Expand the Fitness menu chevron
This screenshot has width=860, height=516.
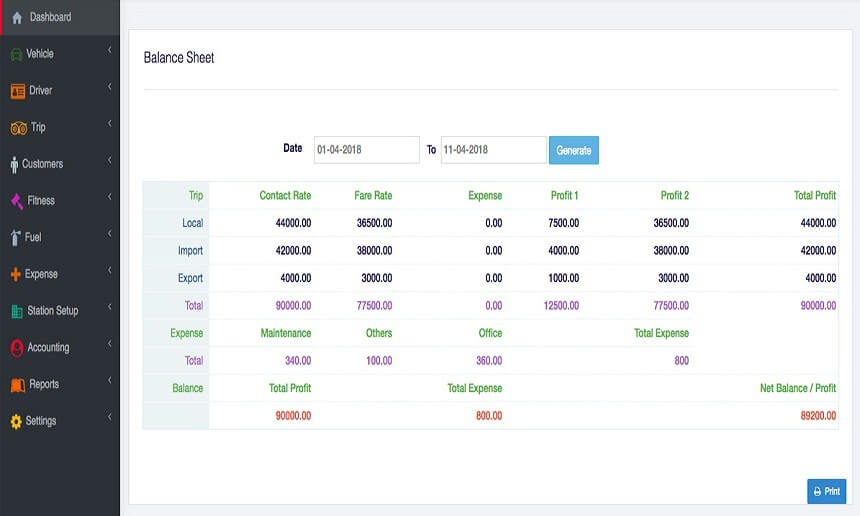[109, 197]
